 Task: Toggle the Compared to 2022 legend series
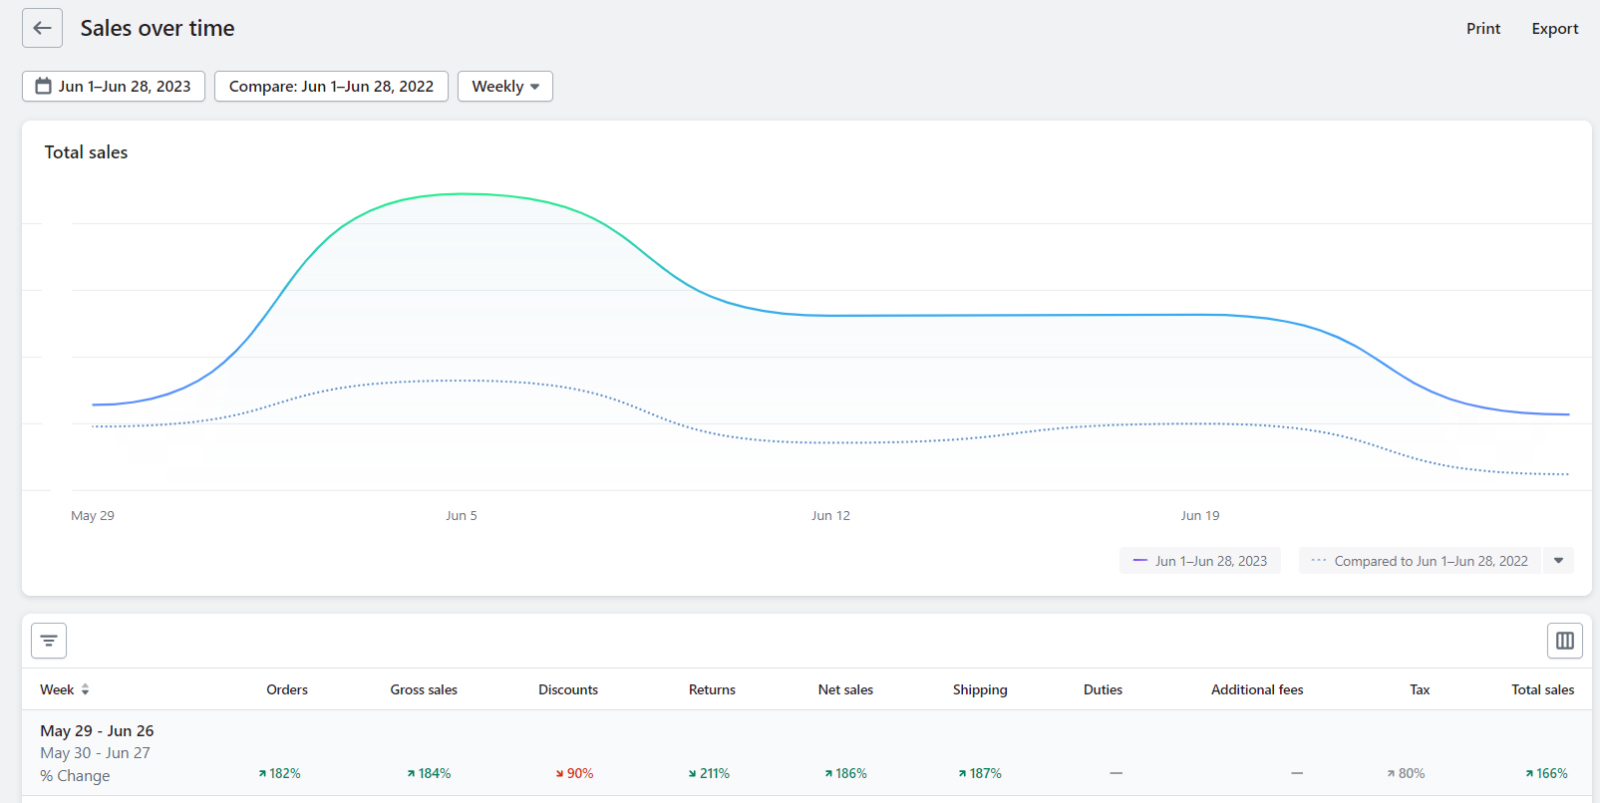coord(1420,561)
